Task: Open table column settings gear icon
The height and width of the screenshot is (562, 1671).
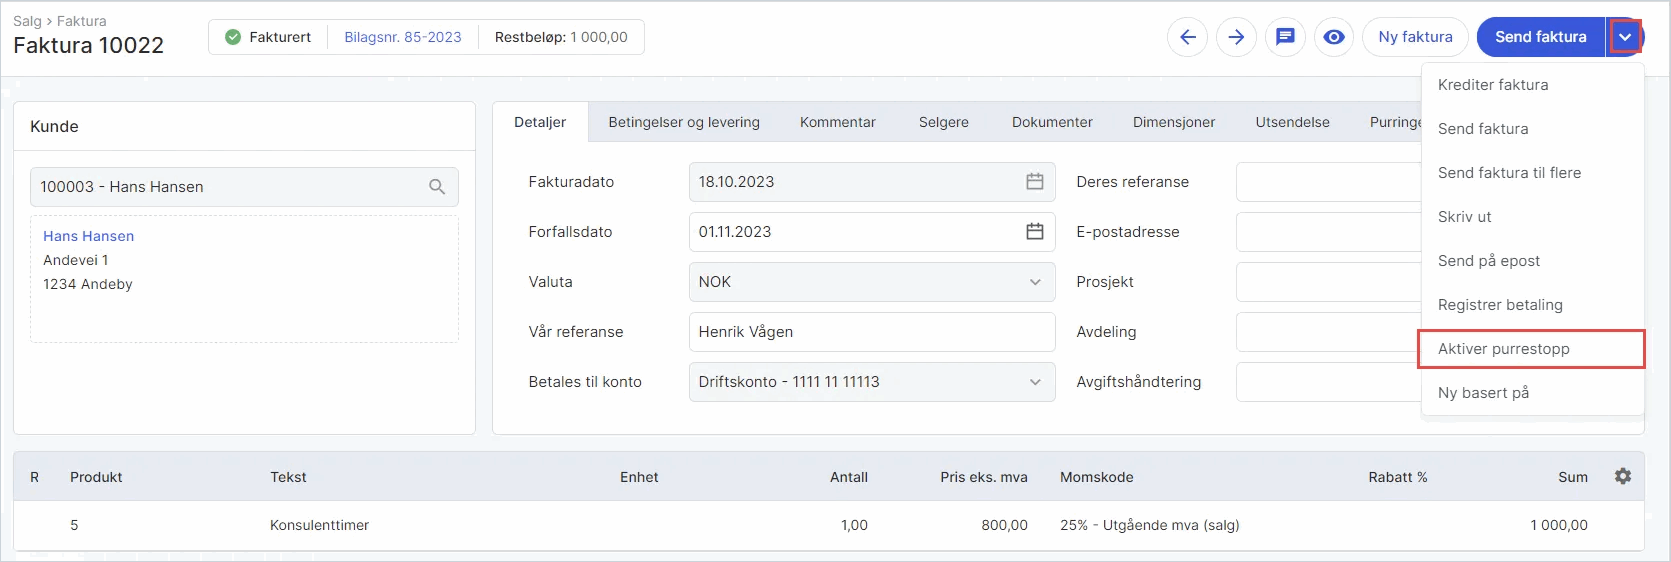Action: pos(1623,476)
